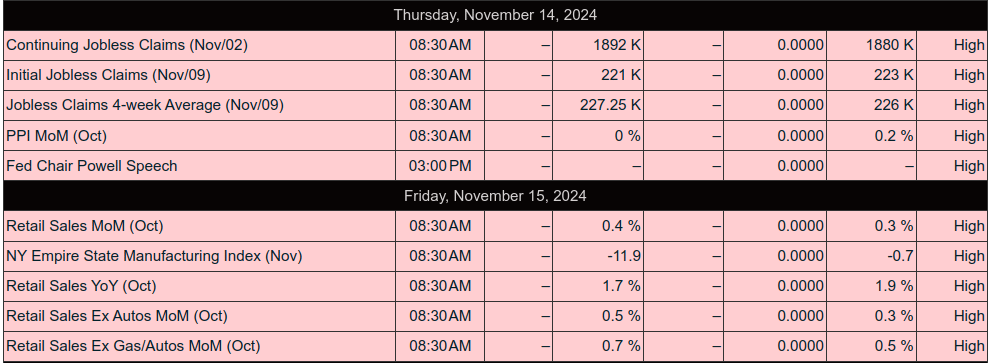990x363 pixels.
Task: Select the 227.25 K four-week average value
Action: click(610, 105)
